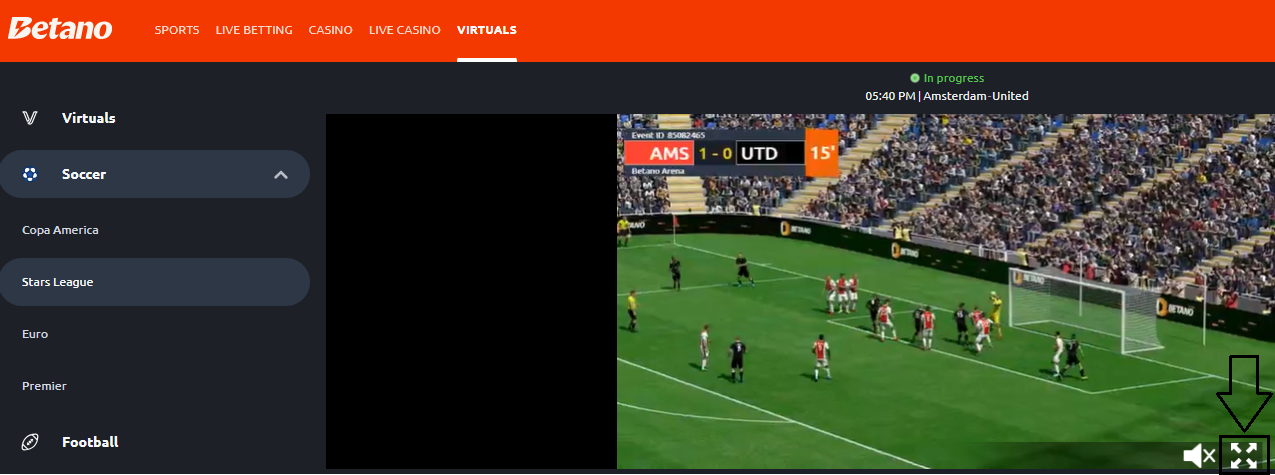Screen dimensions: 1275x475
Task: Open the Casino section
Action: point(330,30)
